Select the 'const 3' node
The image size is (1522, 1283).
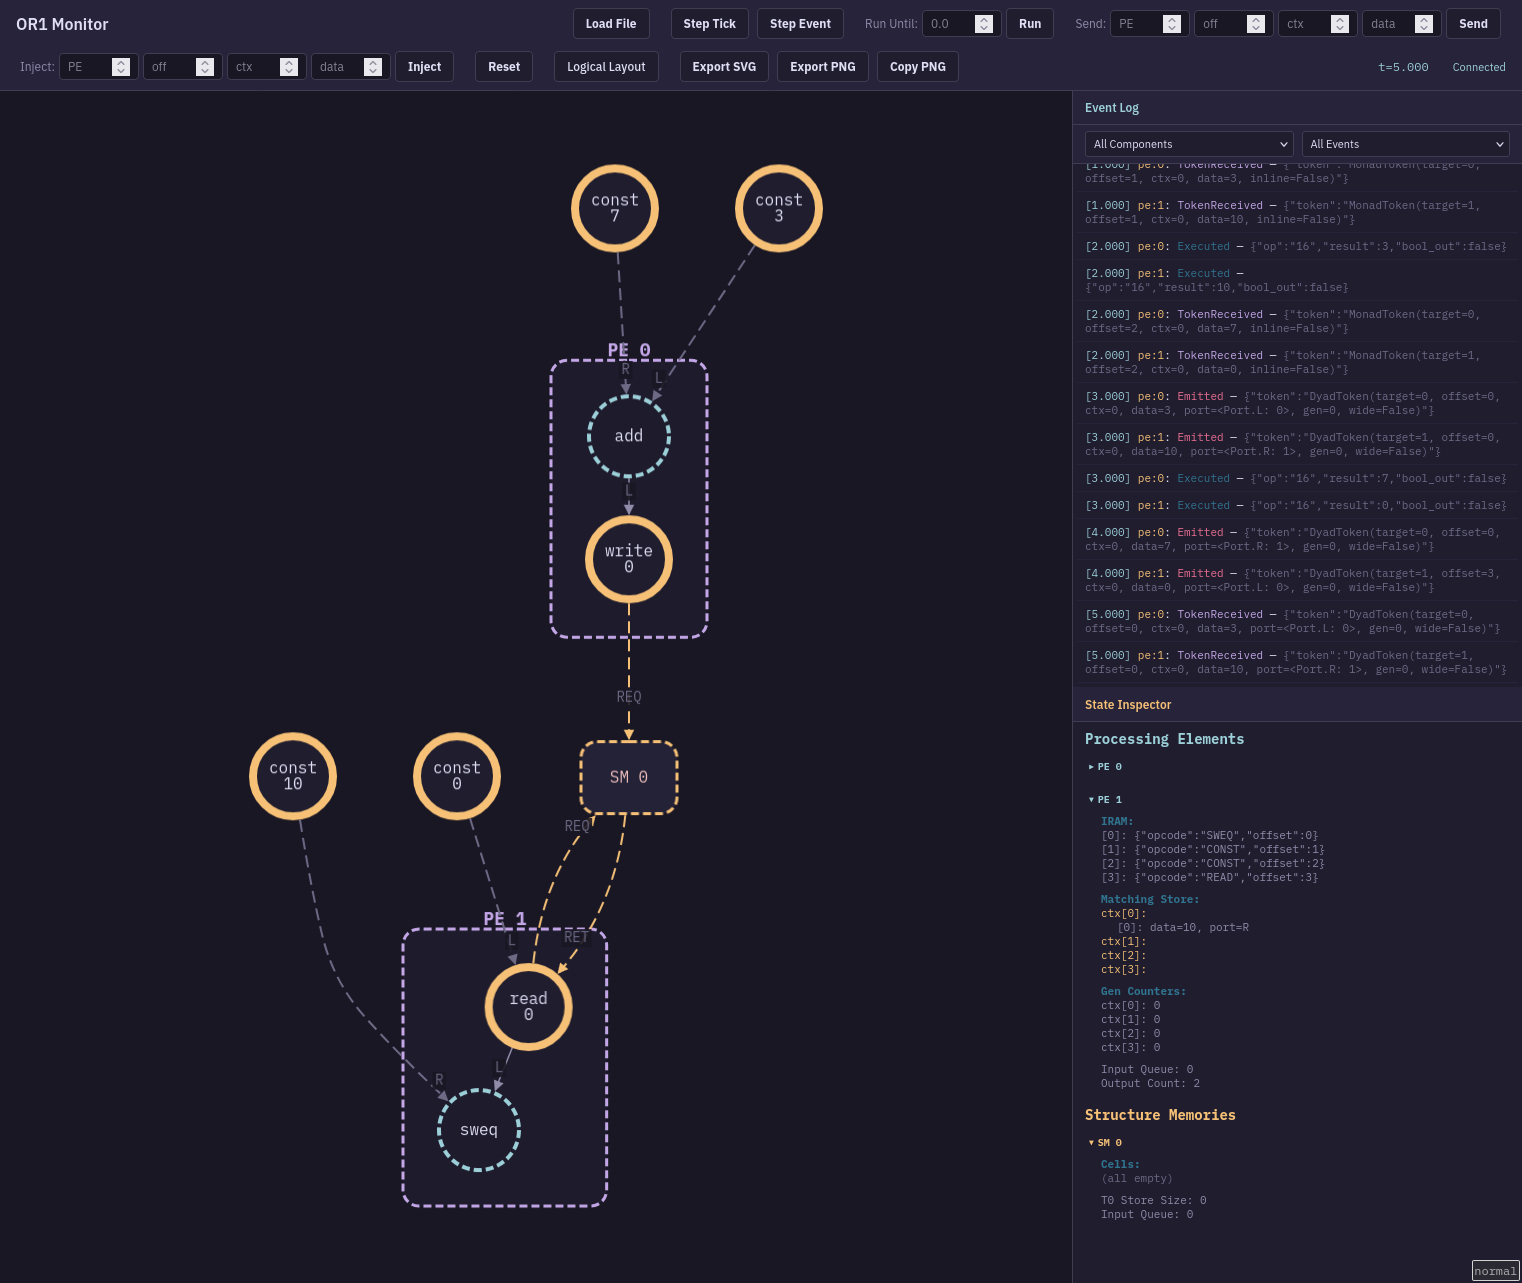778,208
